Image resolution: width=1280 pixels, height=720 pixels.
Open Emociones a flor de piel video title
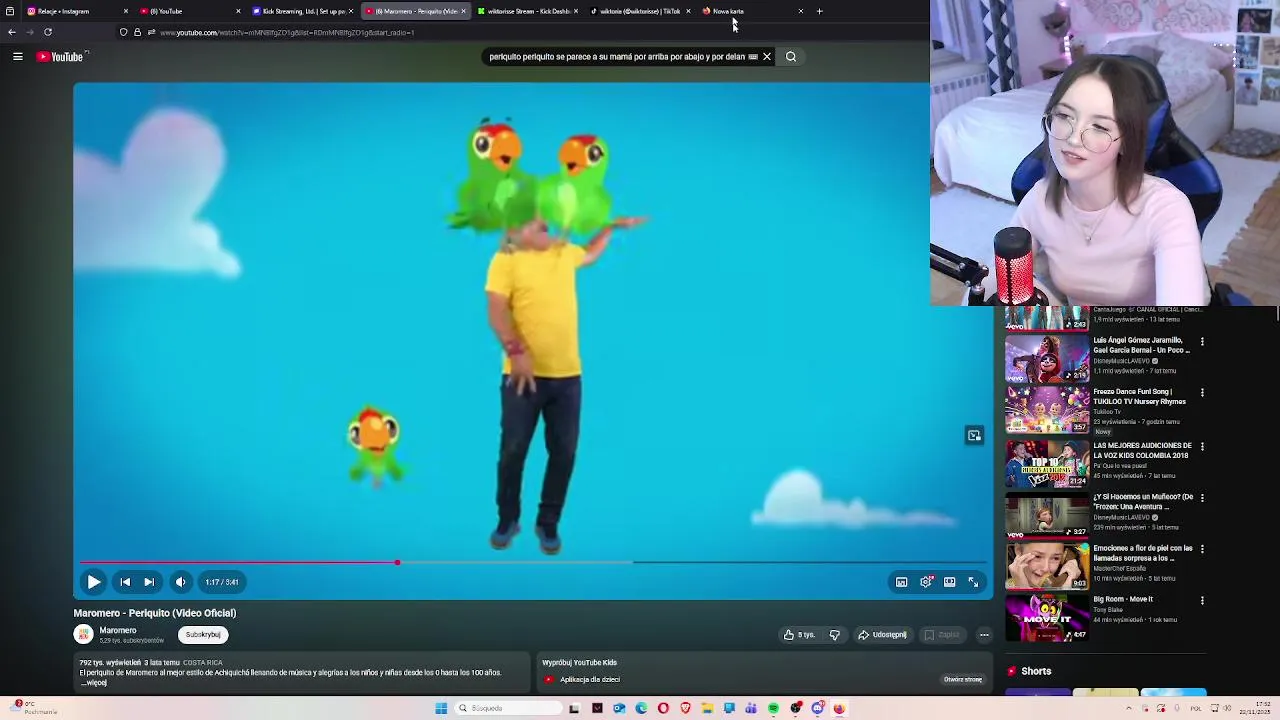click(x=1143, y=553)
